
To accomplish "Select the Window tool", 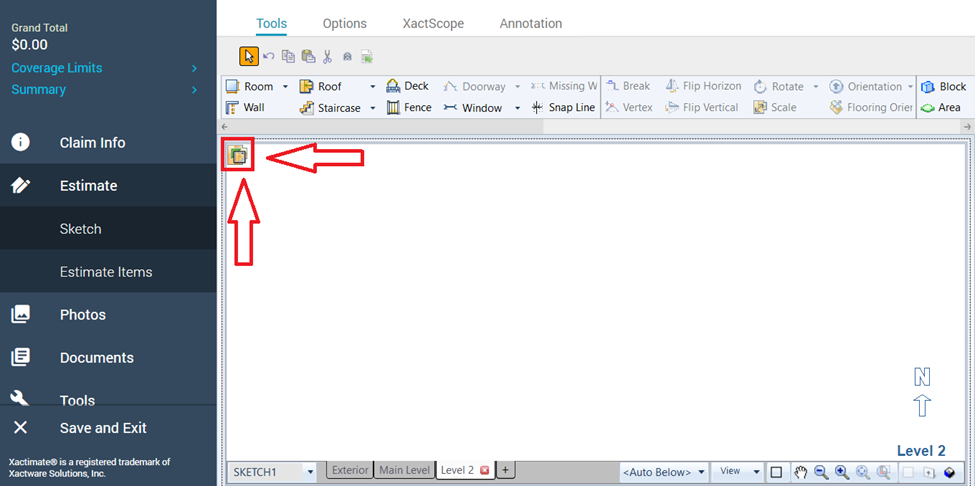I will [x=473, y=108].
